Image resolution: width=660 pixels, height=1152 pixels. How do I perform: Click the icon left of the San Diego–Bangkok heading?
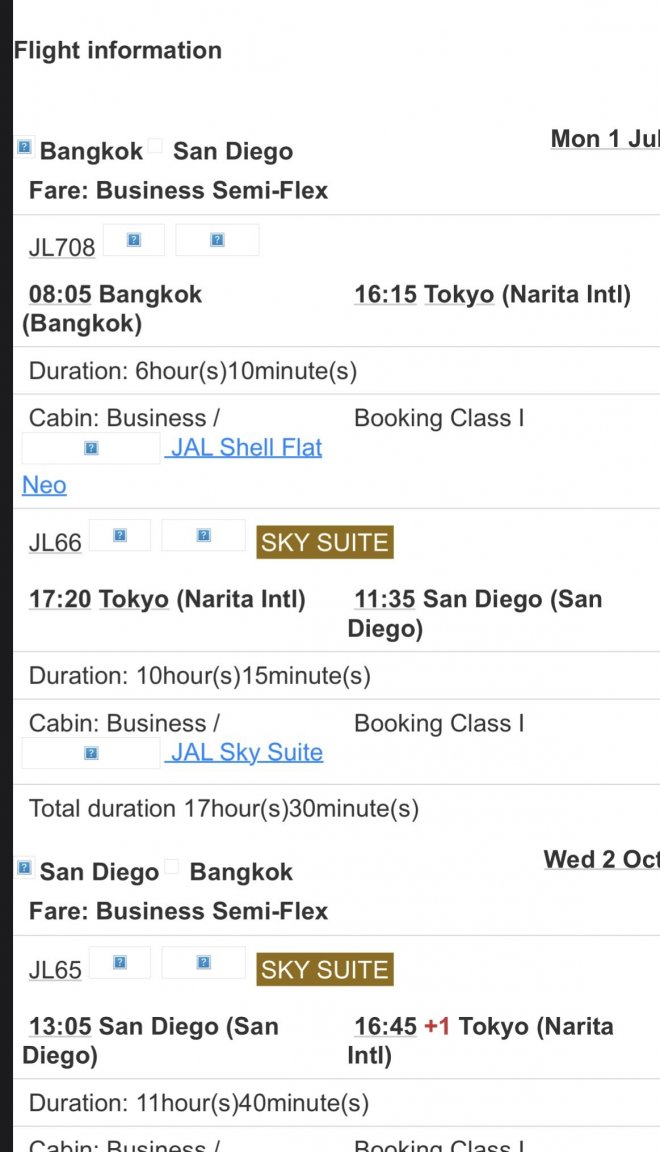pos(24,868)
